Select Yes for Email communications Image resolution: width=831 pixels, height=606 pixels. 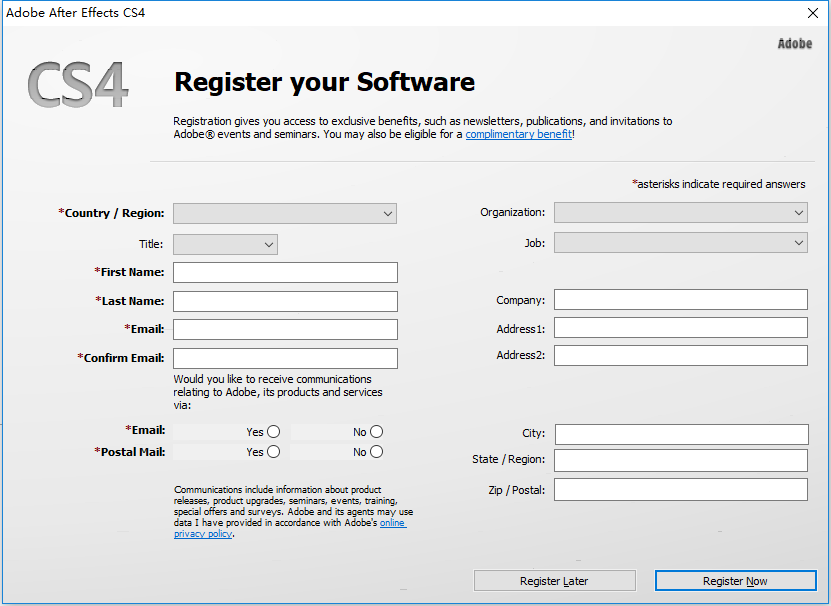pos(273,432)
